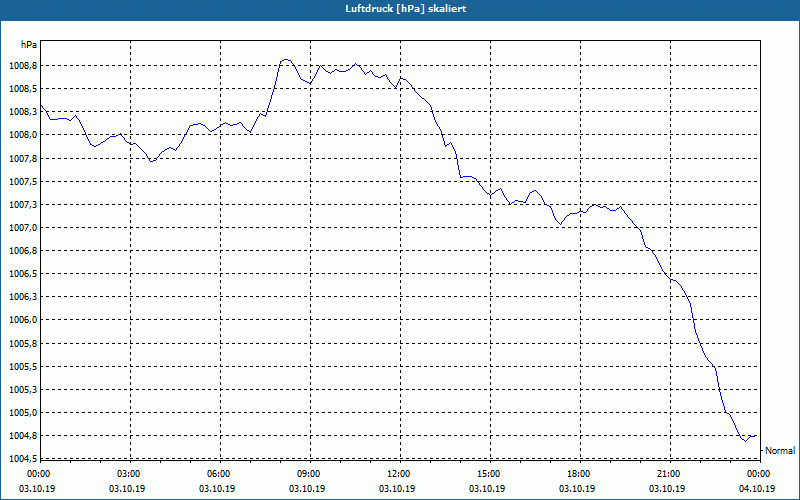This screenshot has width=800, height=500.
Task: Select the 04.10.19 date label
Action: tap(757, 489)
